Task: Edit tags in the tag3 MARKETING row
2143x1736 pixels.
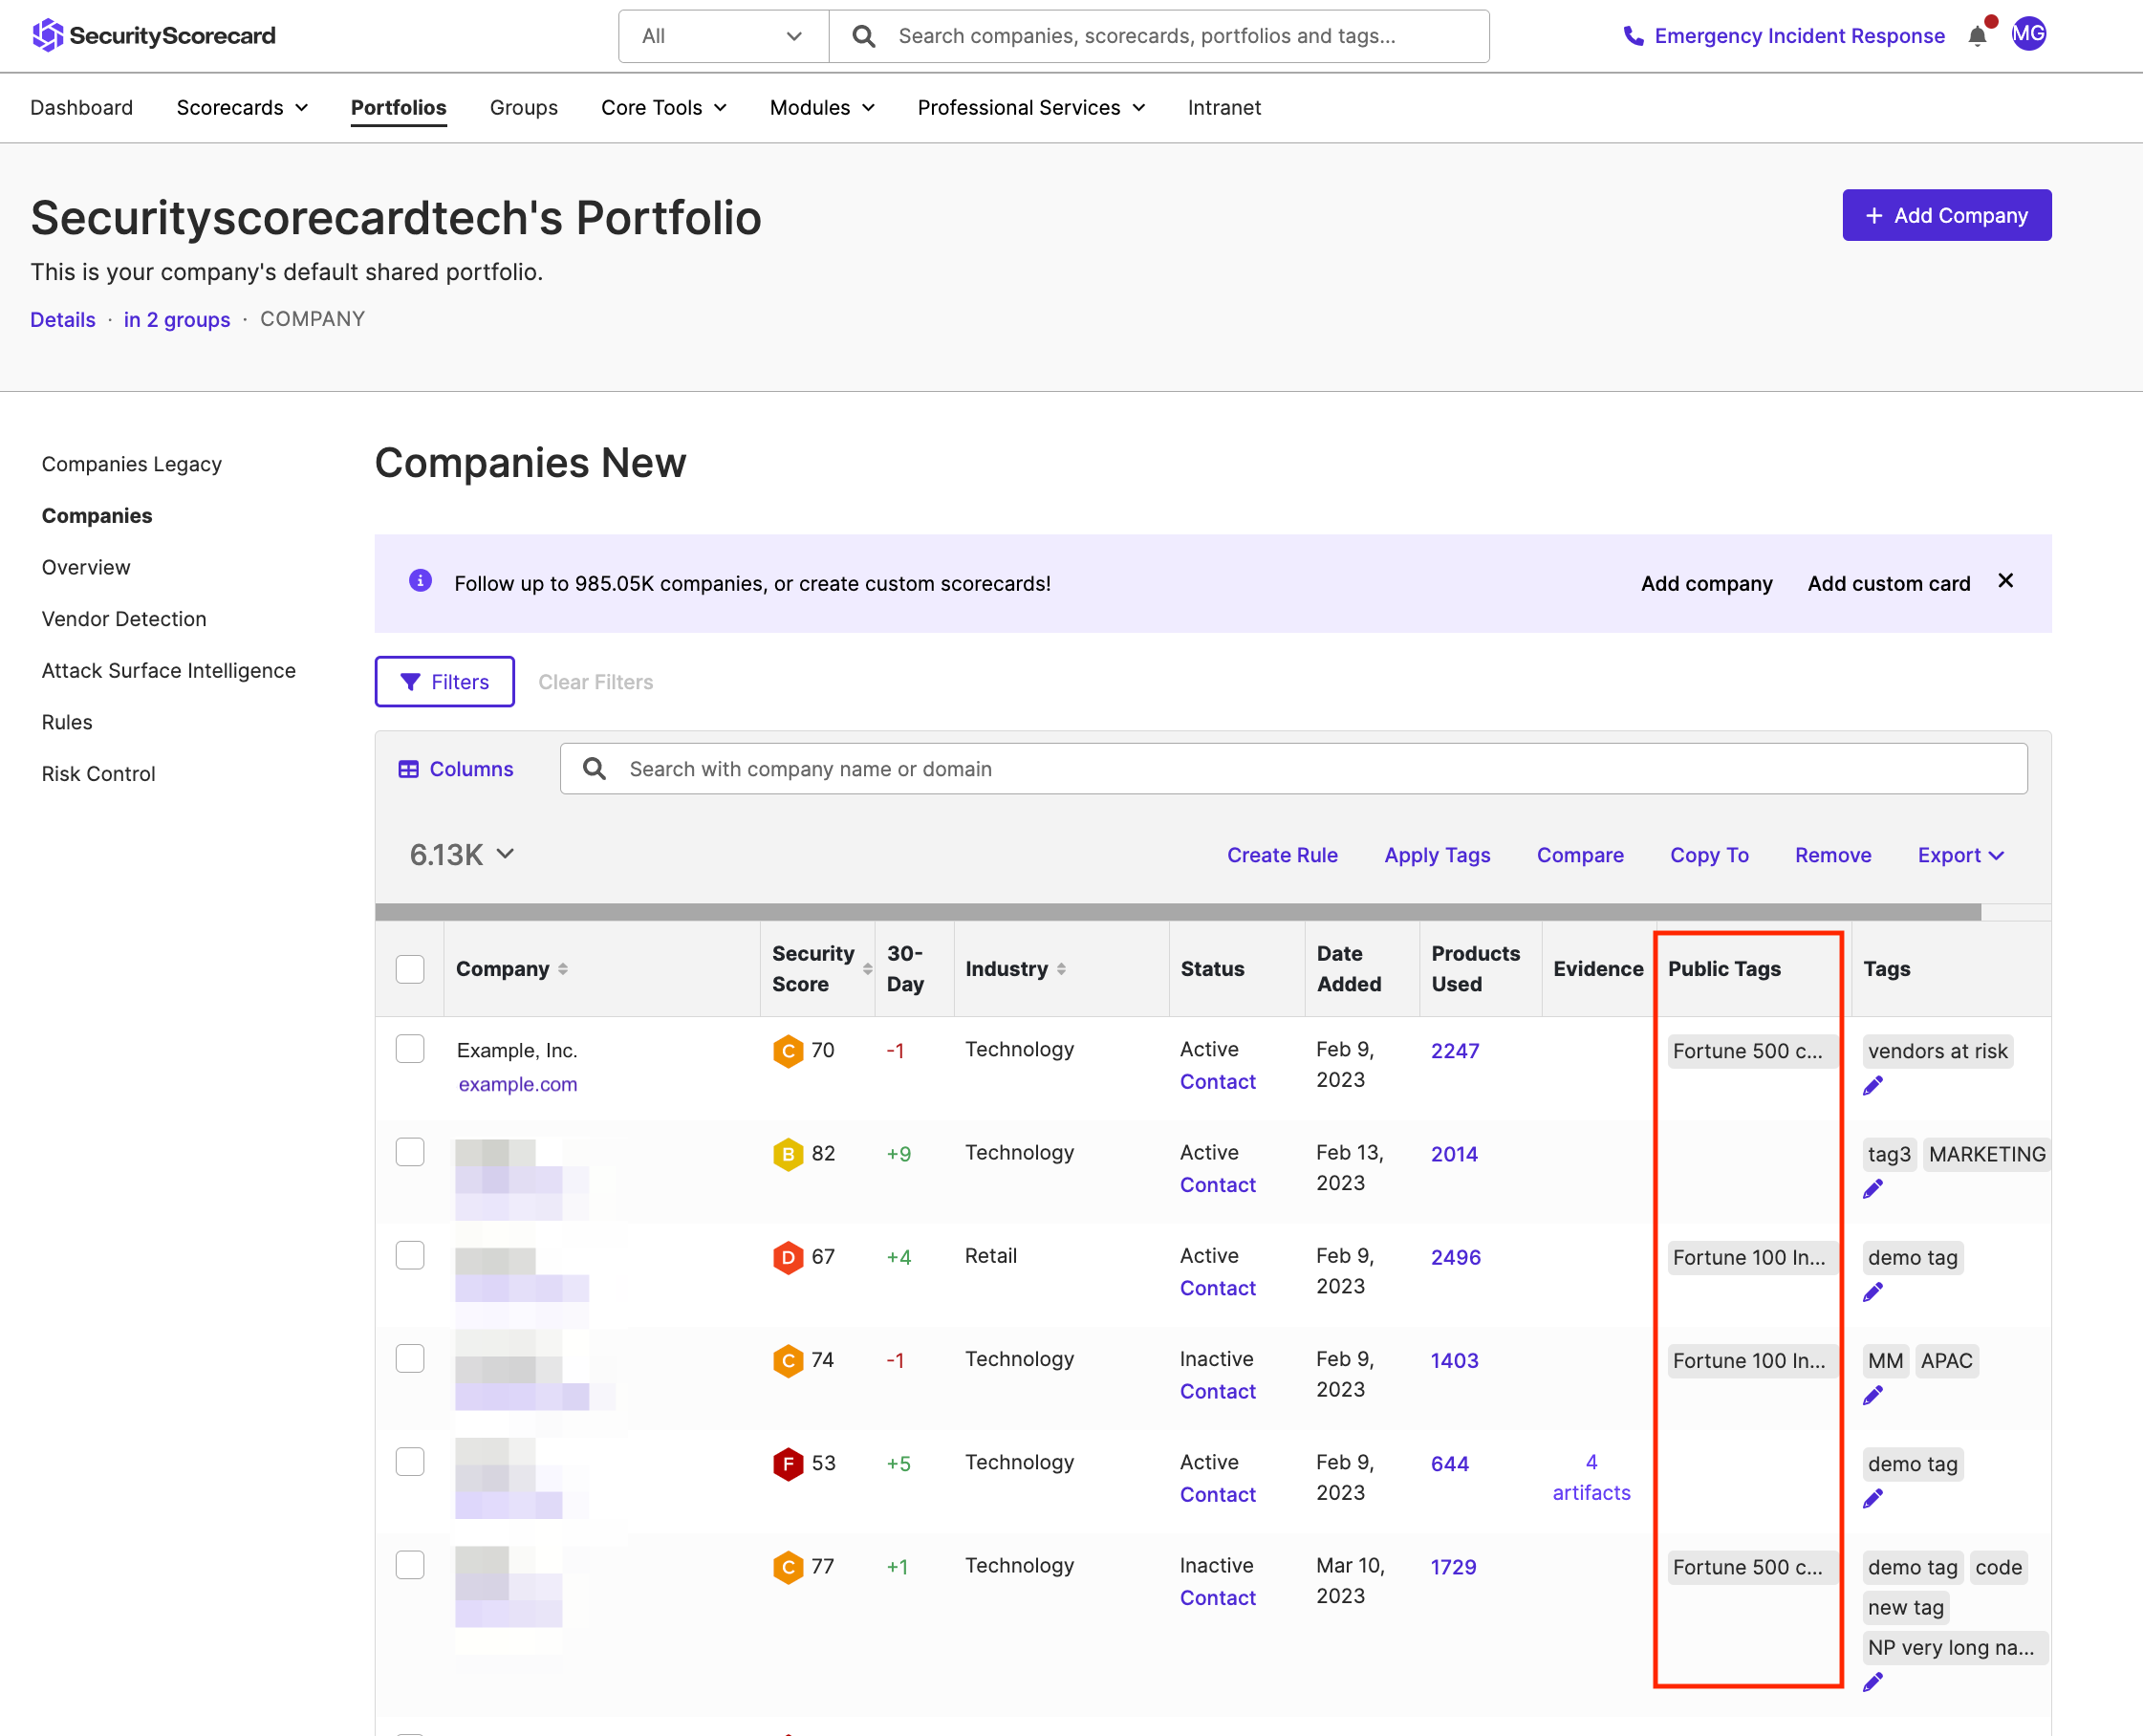Action: pos(1873,1189)
